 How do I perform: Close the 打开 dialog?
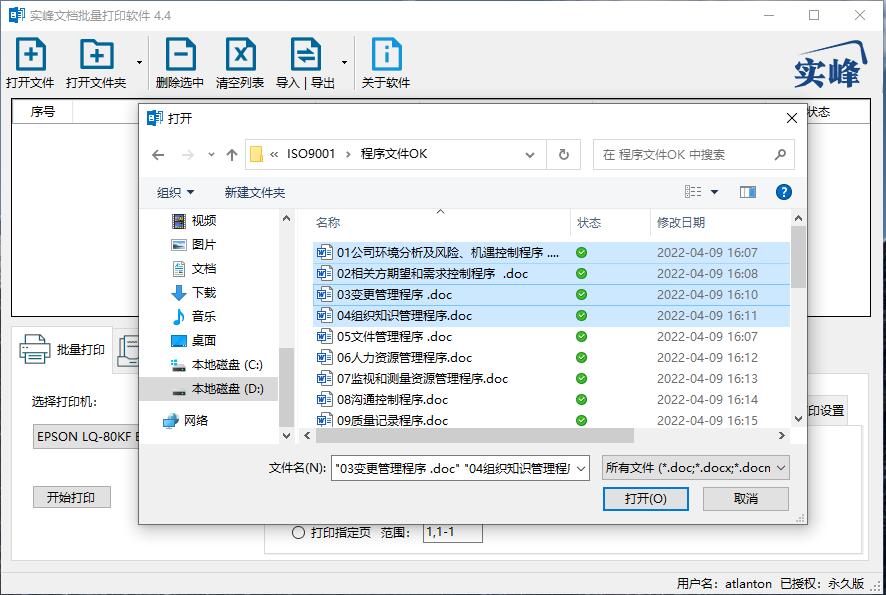(x=792, y=118)
